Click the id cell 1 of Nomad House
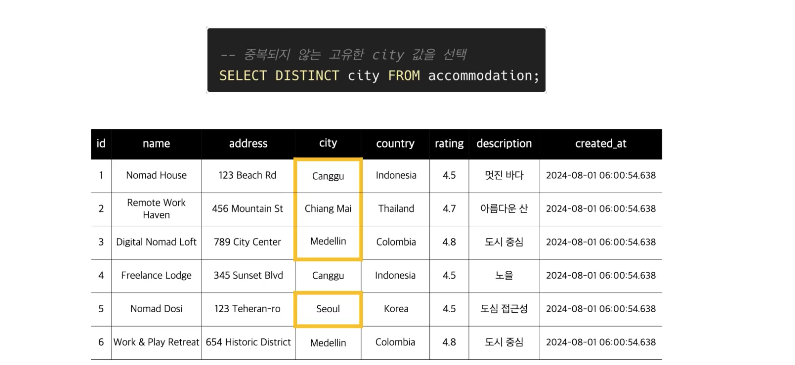The image size is (795, 365). (x=101, y=175)
